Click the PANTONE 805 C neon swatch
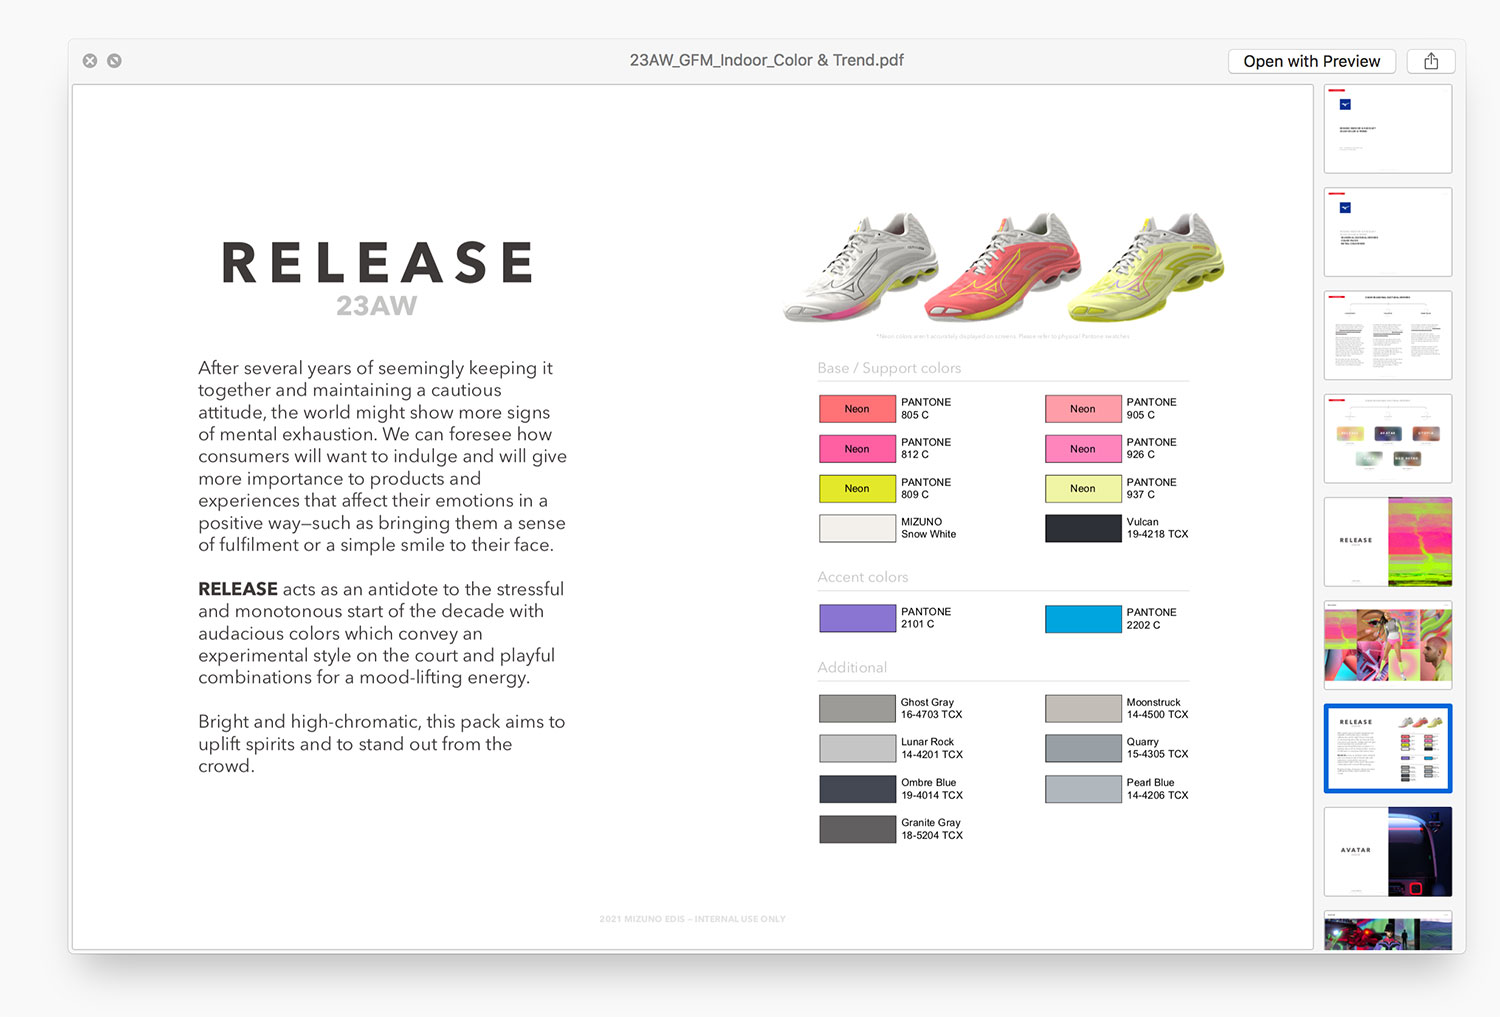Screen dimensions: 1500x1017 (x=857, y=409)
